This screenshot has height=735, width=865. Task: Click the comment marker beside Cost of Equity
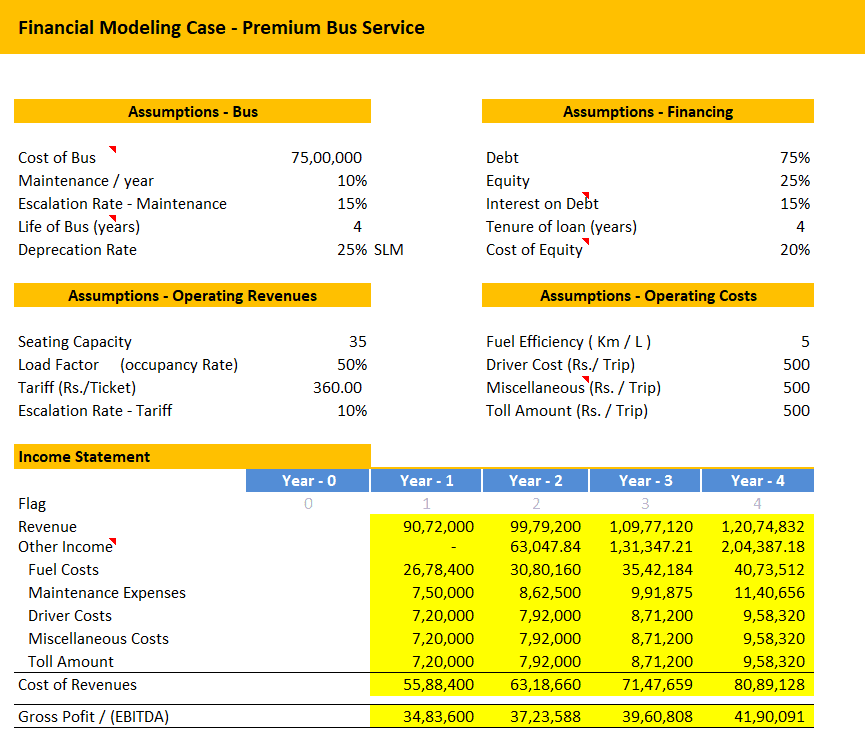coord(586,242)
